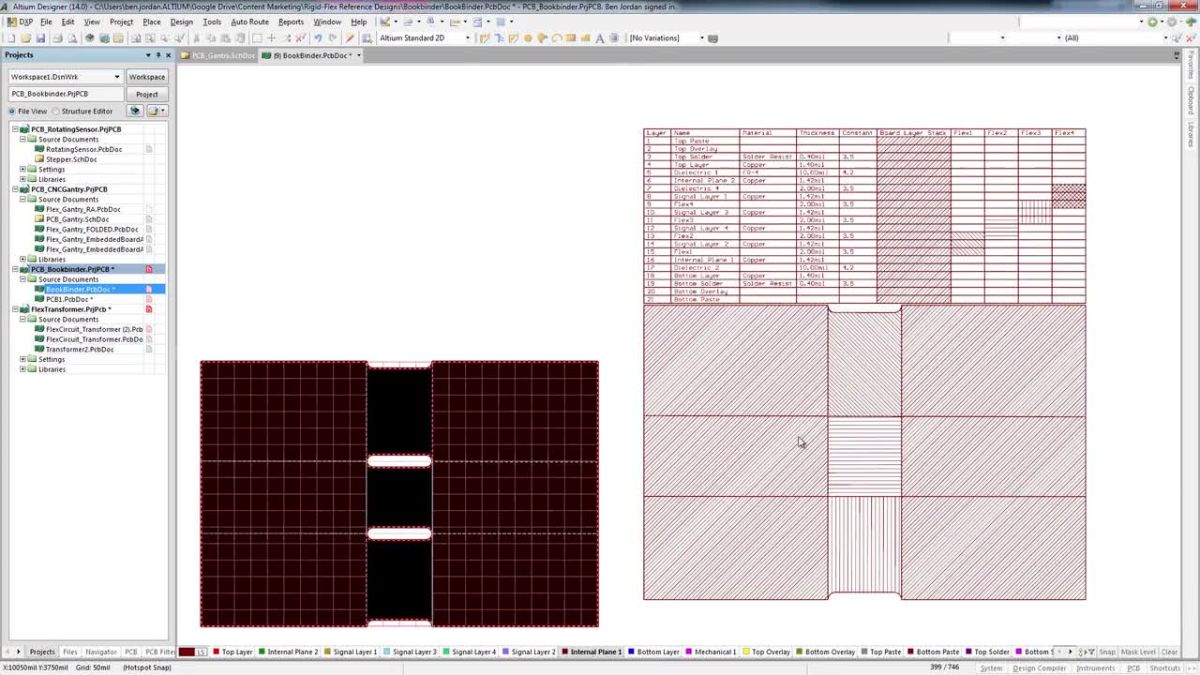Switch to the Structure Editor radio button
Viewport: 1200px width, 675px height.
click(x=56, y=111)
